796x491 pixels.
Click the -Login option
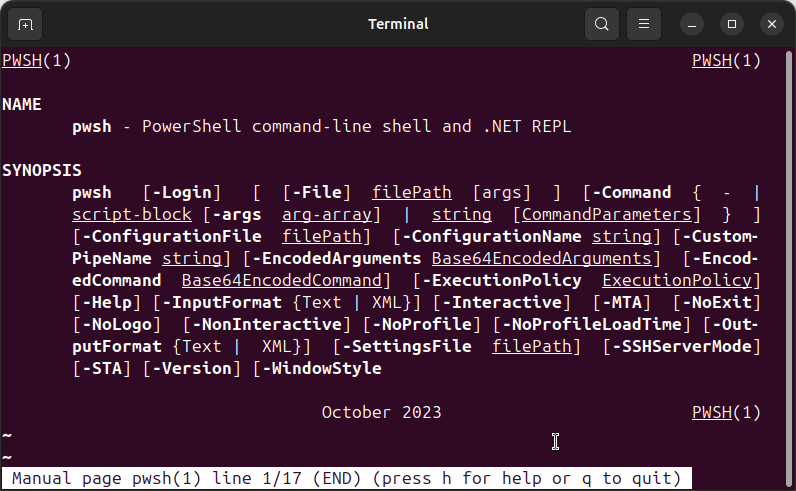(x=181, y=192)
